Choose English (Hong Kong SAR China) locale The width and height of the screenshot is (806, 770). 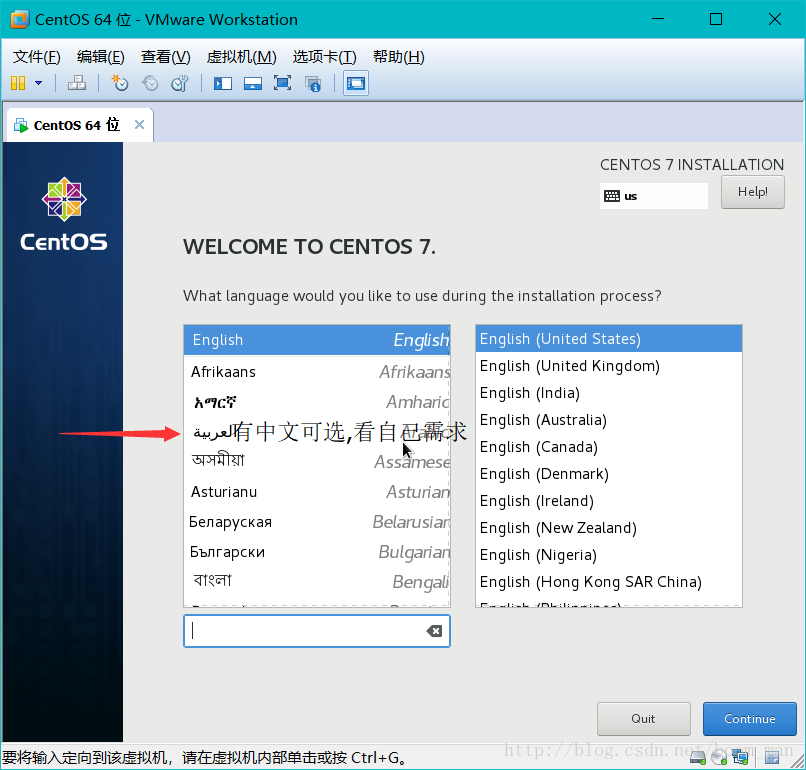pyautogui.click(x=609, y=582)
